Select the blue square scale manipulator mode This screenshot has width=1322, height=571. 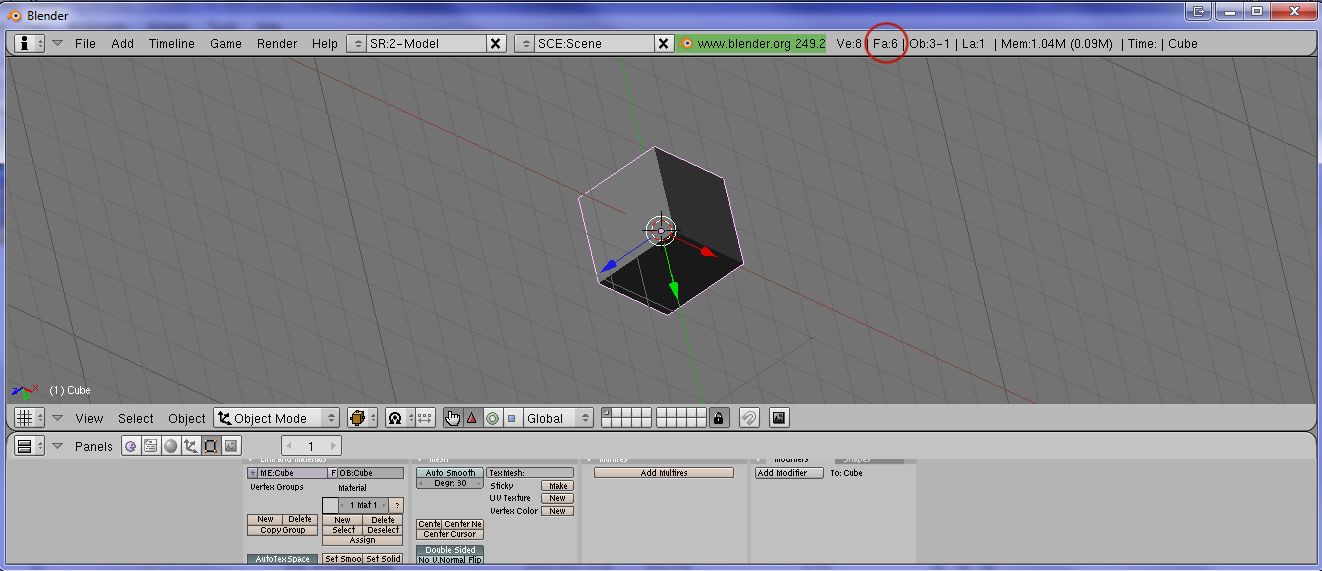point(511,418)
